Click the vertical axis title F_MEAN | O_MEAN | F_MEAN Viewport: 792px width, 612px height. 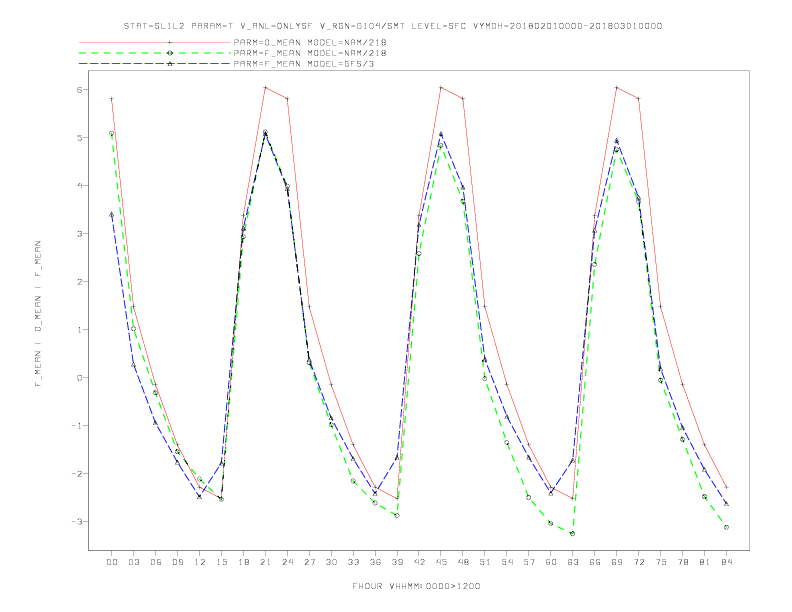coord(38,314)
